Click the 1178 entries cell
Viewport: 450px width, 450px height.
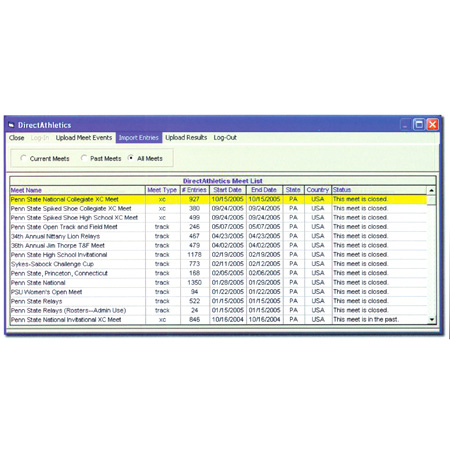tap(195, 255)
